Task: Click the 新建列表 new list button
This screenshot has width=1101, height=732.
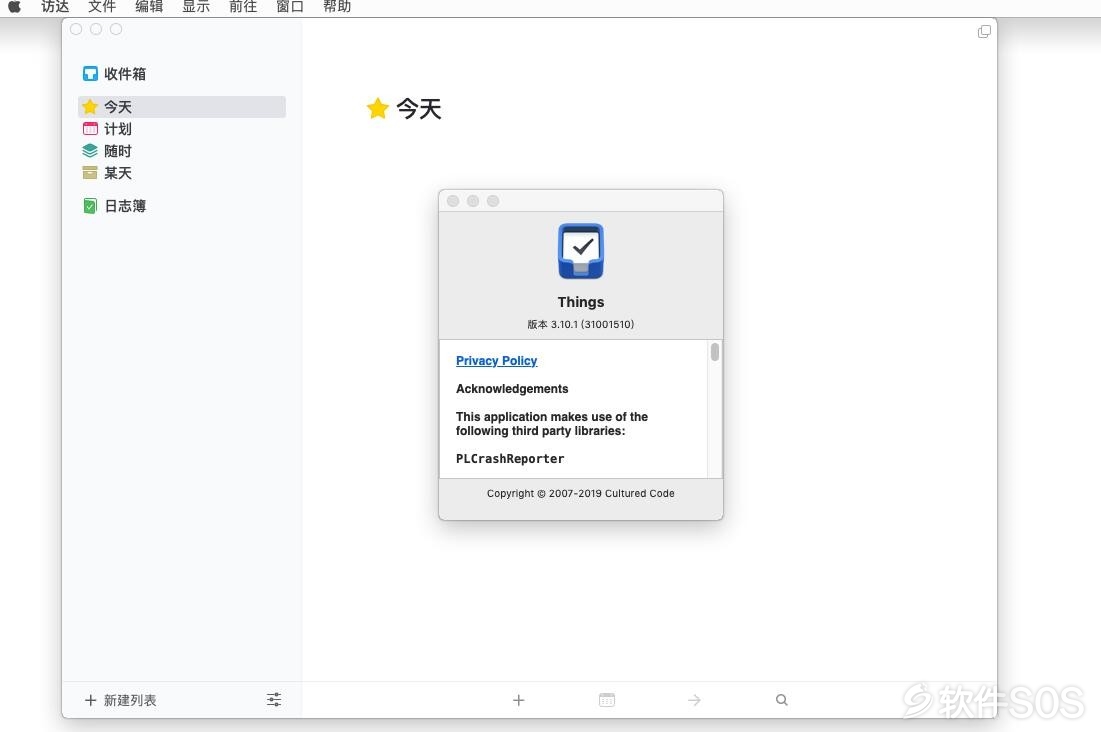Action: point(120,700)
